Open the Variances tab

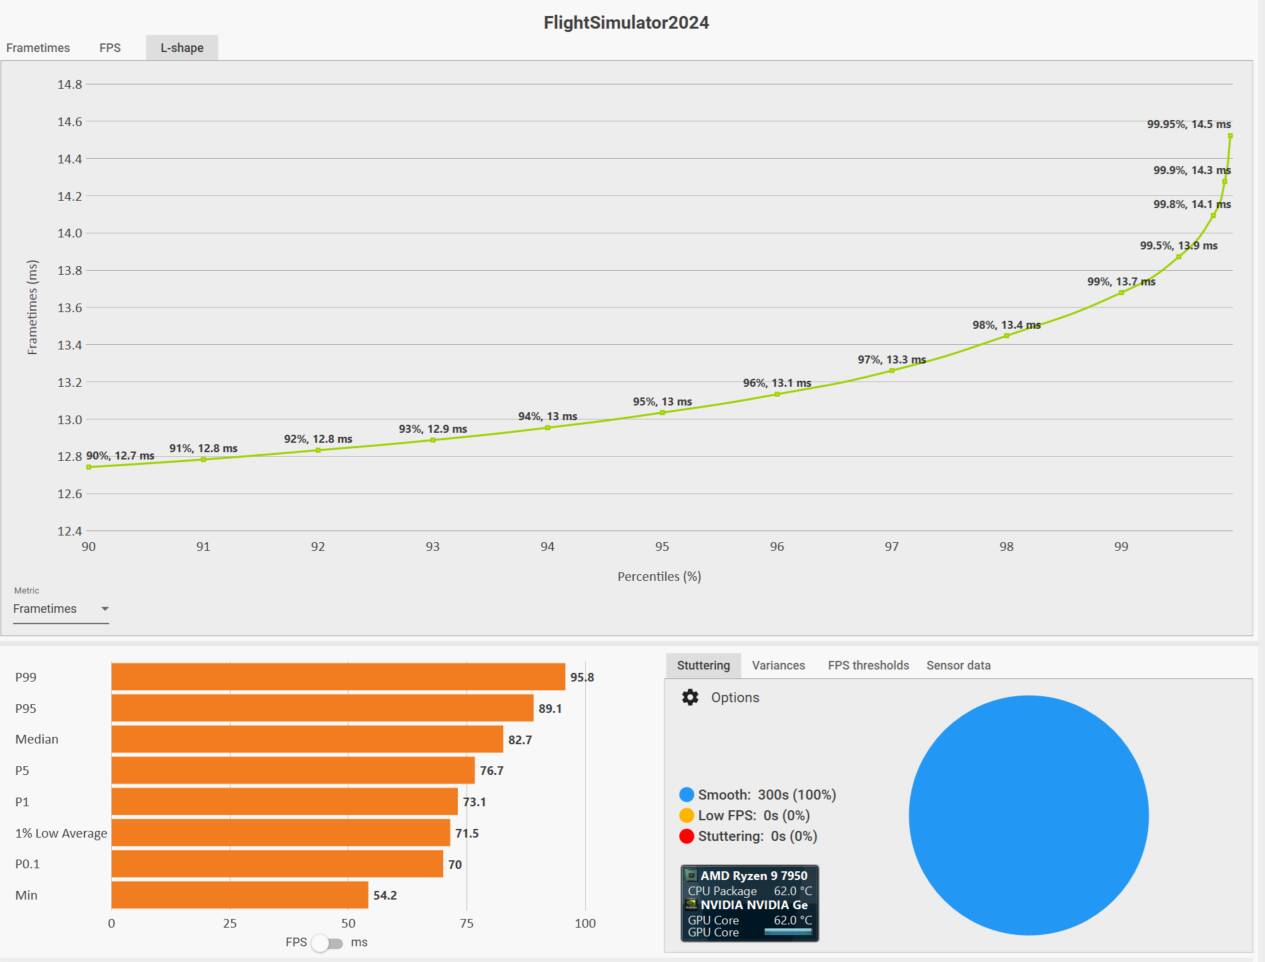point(778,665)
